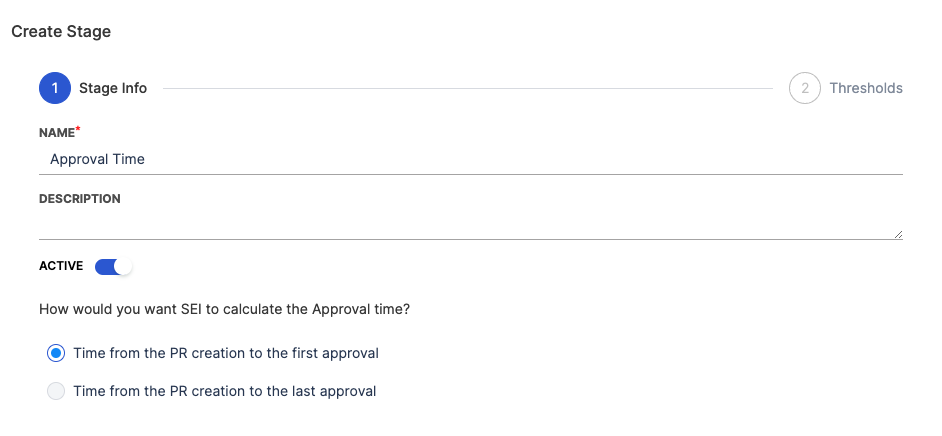The height and width of the screenshot is (436, 942).
Task: Go to the Thresholds step
Action: [865, 88]
